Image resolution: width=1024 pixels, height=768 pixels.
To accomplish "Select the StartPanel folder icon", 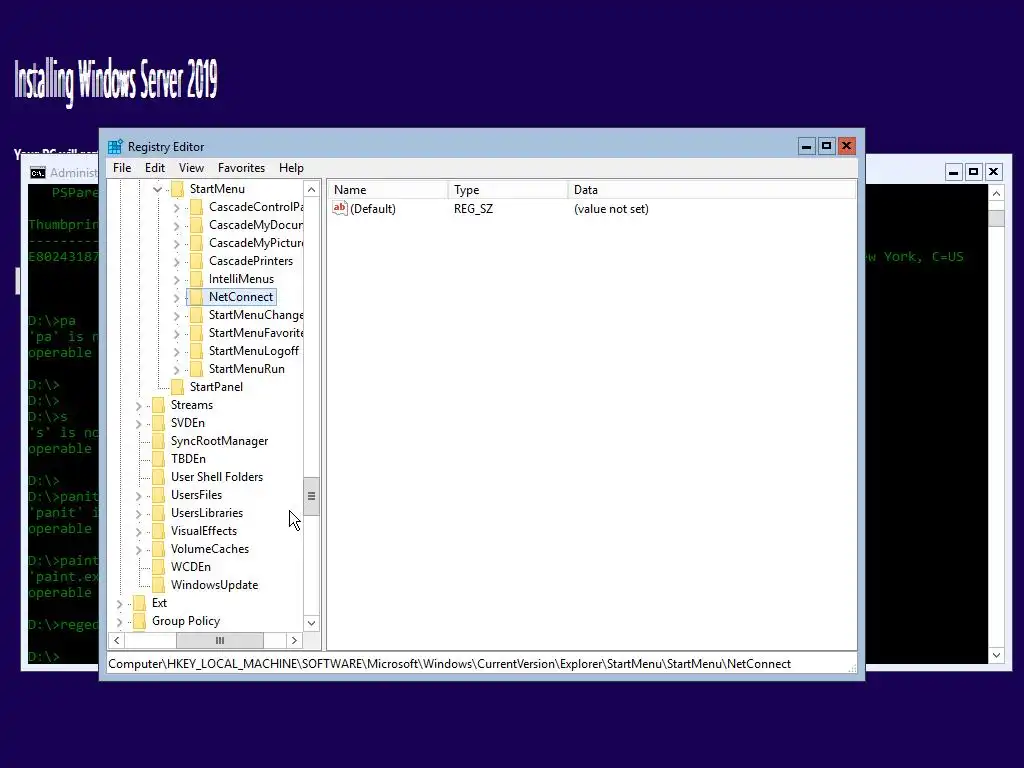I will click(177, 387).
